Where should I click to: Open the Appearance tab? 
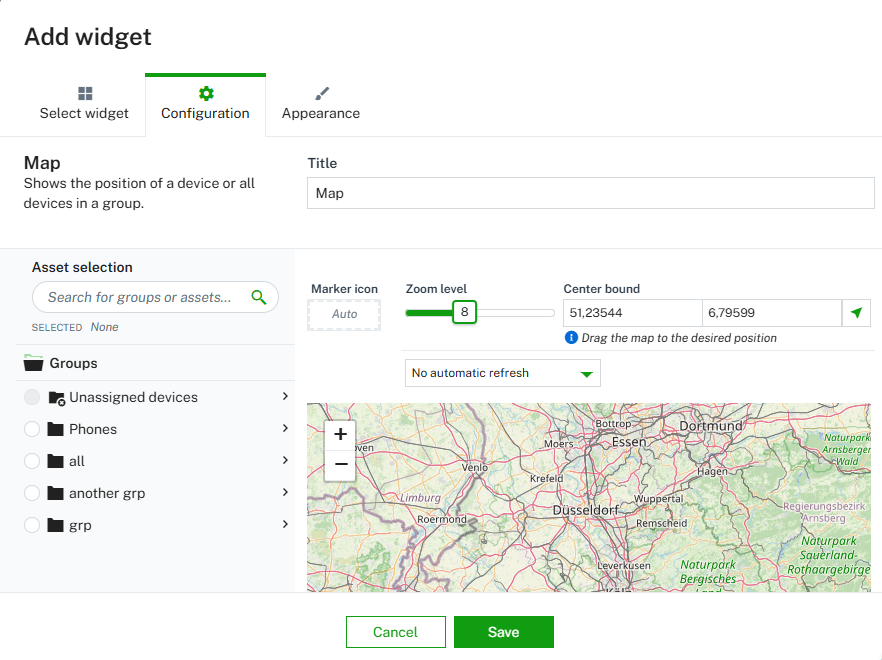coord(320,103)
